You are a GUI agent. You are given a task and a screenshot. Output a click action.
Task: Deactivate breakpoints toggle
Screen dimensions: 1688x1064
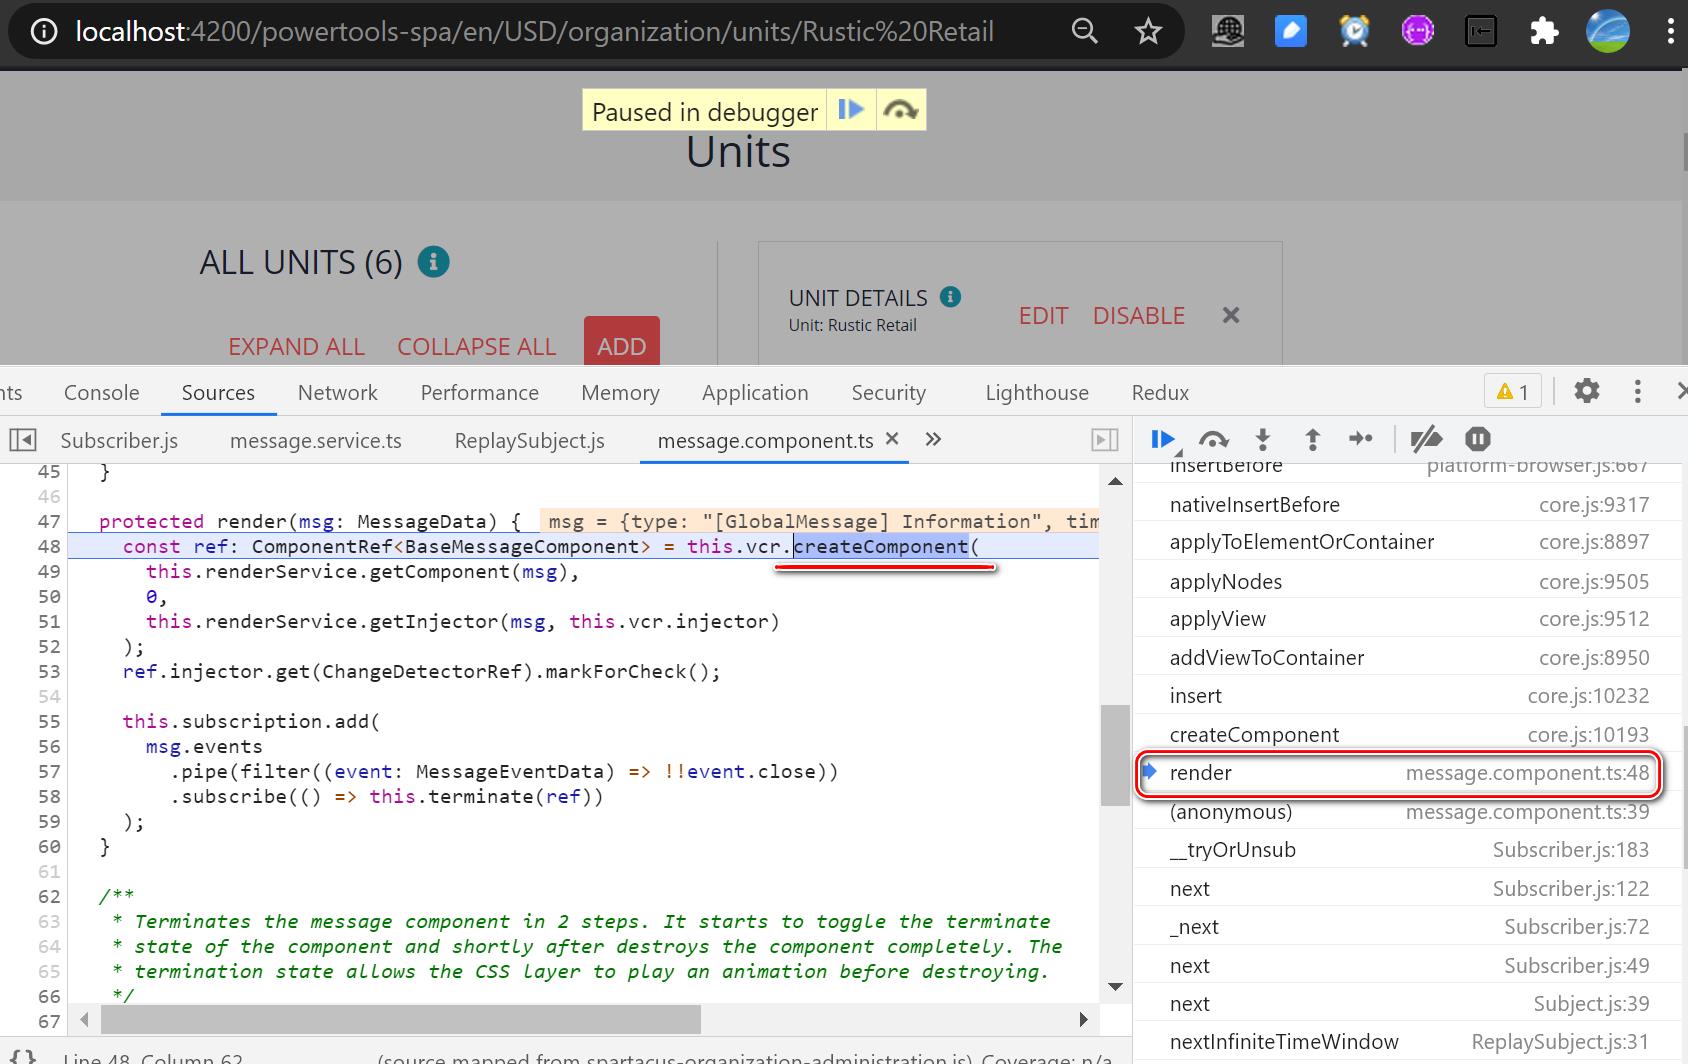coord(1426,439)
